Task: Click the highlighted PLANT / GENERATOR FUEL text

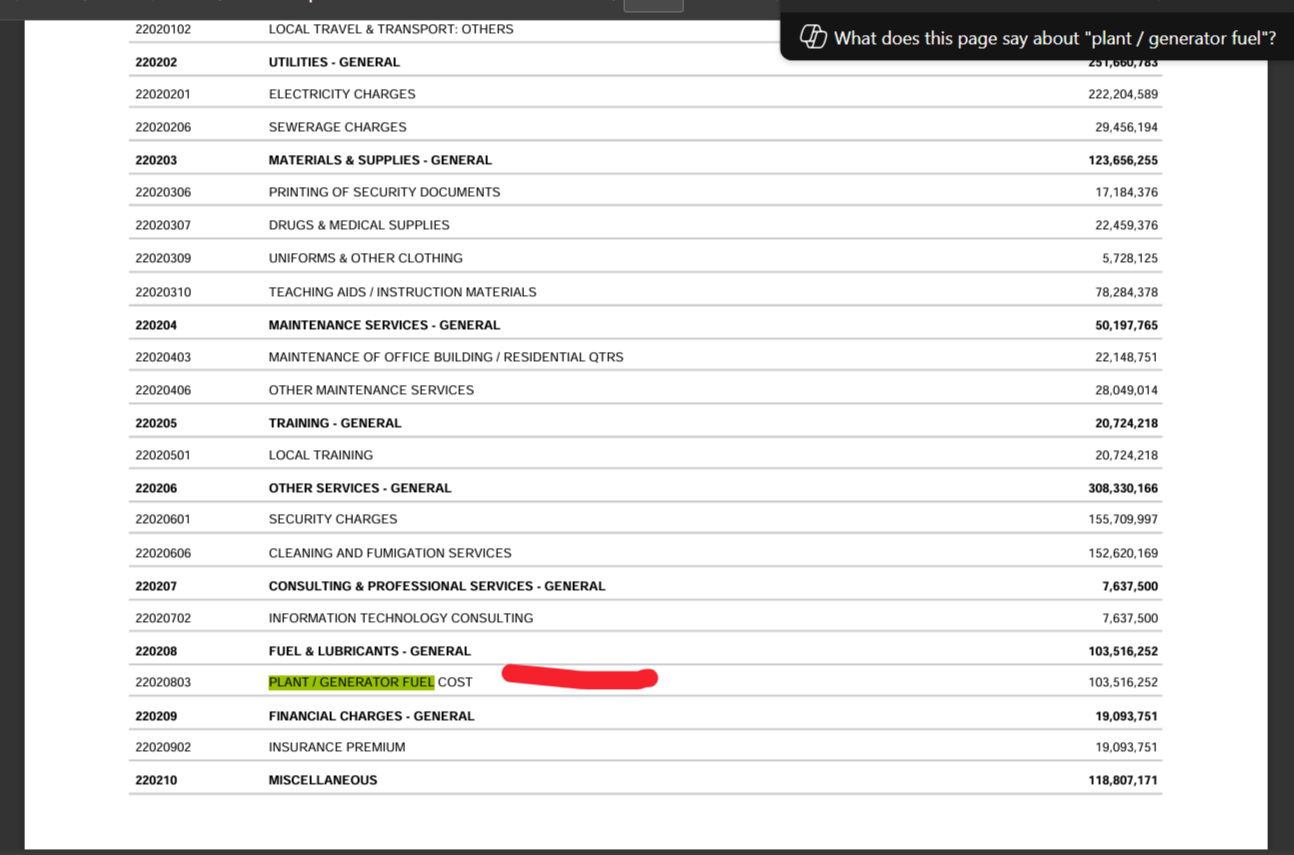Action: [x=351, y=683]
